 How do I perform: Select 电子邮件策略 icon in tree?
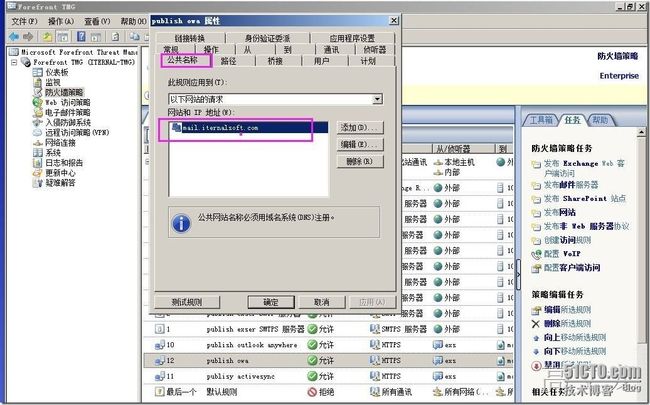[x=37, y=112]
